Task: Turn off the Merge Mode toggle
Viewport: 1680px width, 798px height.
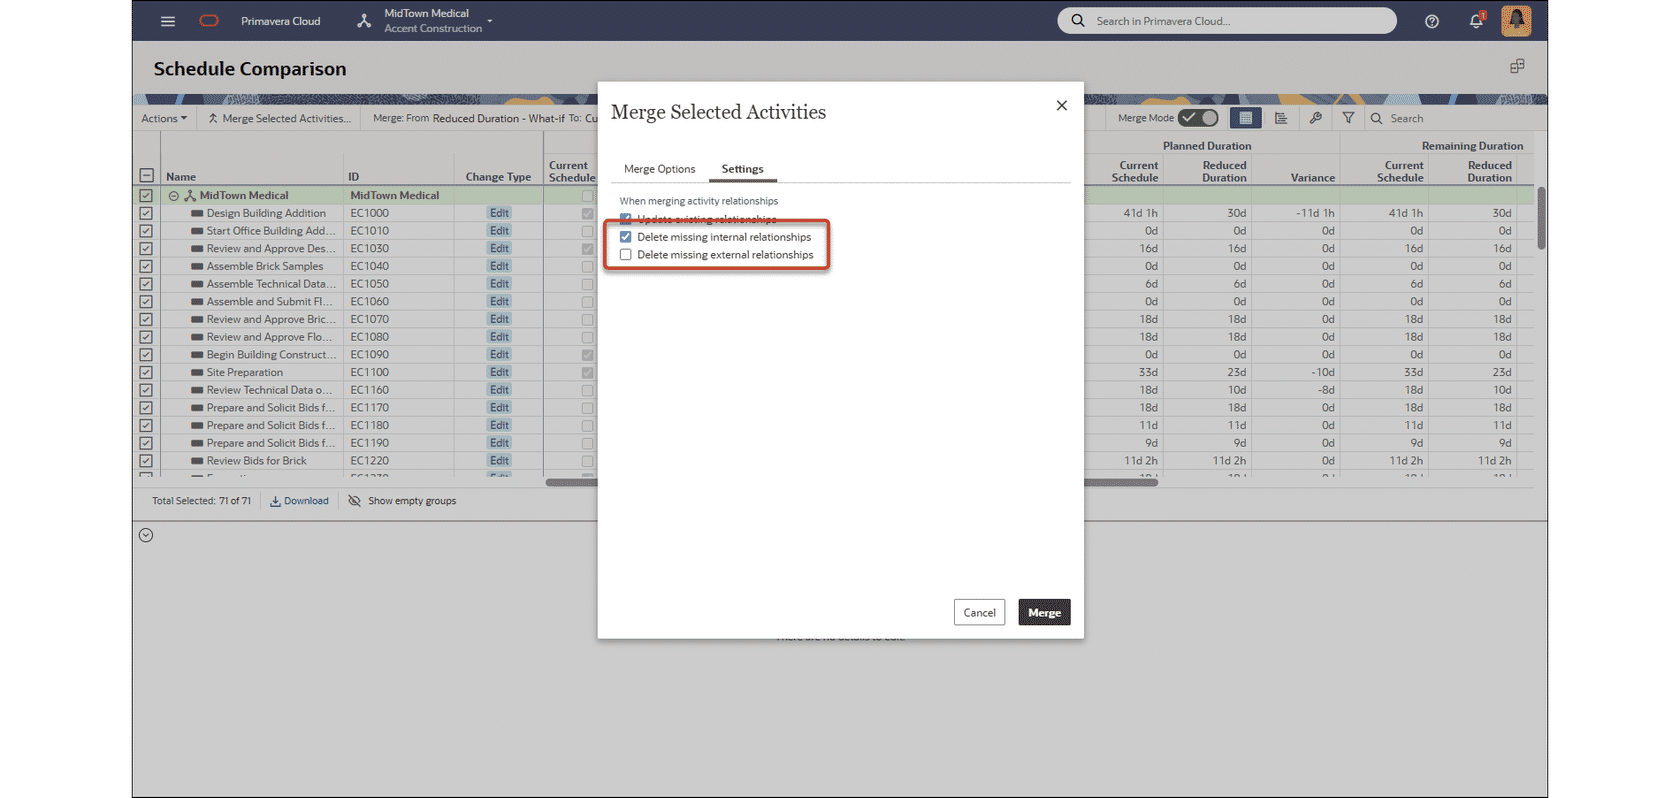Action: [1198, 118]
